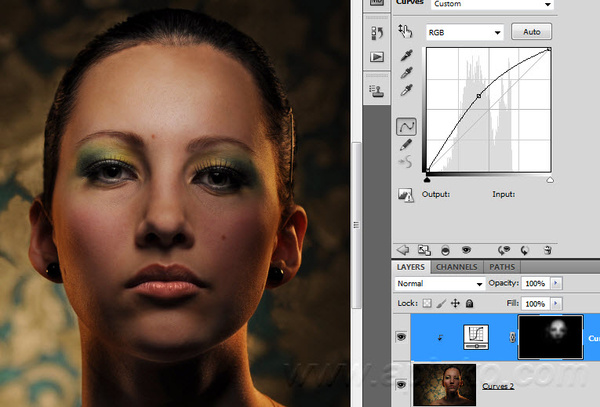Screen dimensions: 600x407
Task: Switch to the Layers tab
Action: [411, 267]
